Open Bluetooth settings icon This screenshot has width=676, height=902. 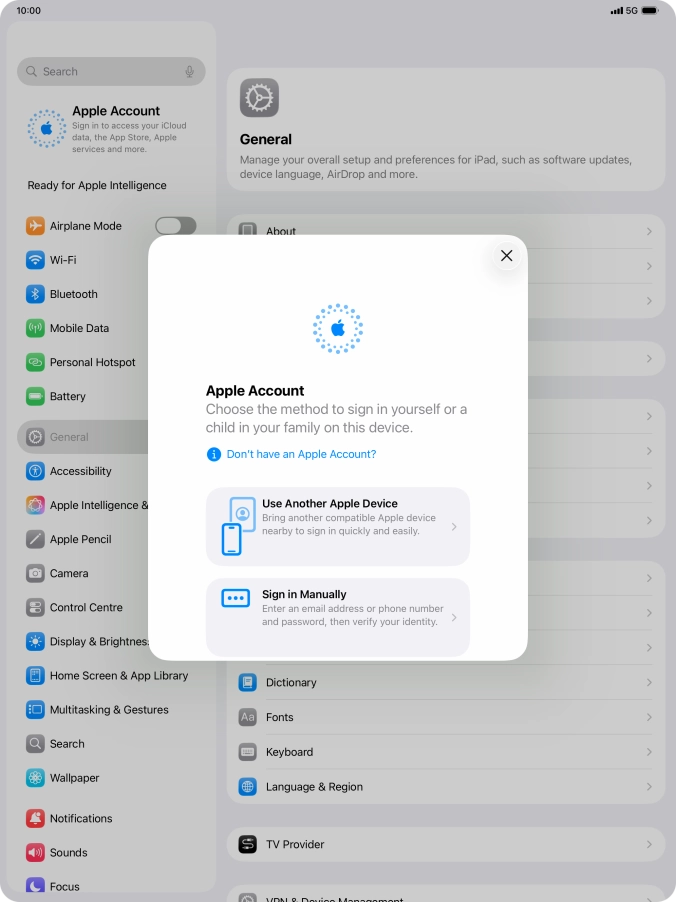coord(36,294)
